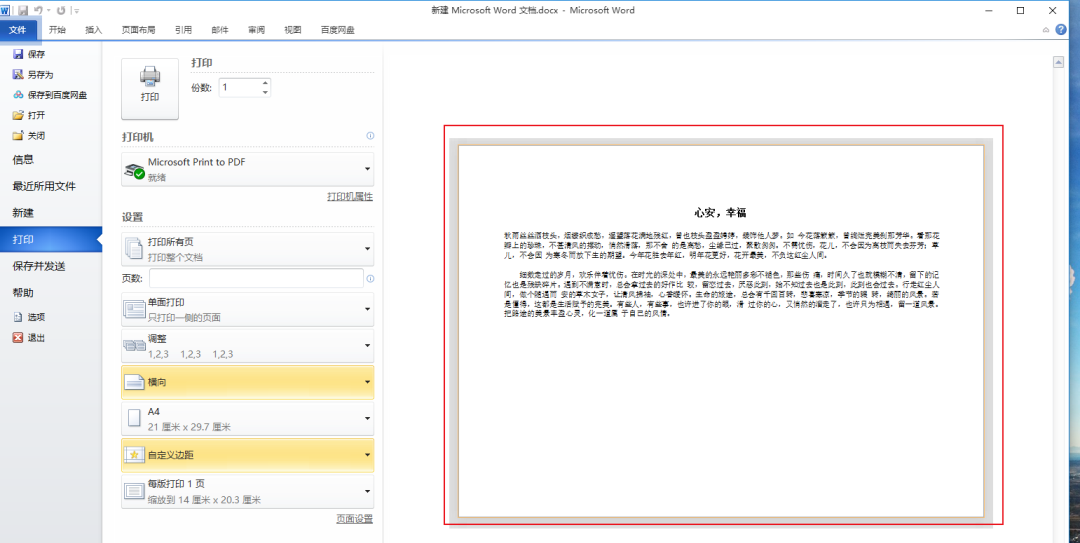Viewport: 1080px width, 543px height.
Task: Click Save As icon in sidebar
Action: (x=18, y=75)
